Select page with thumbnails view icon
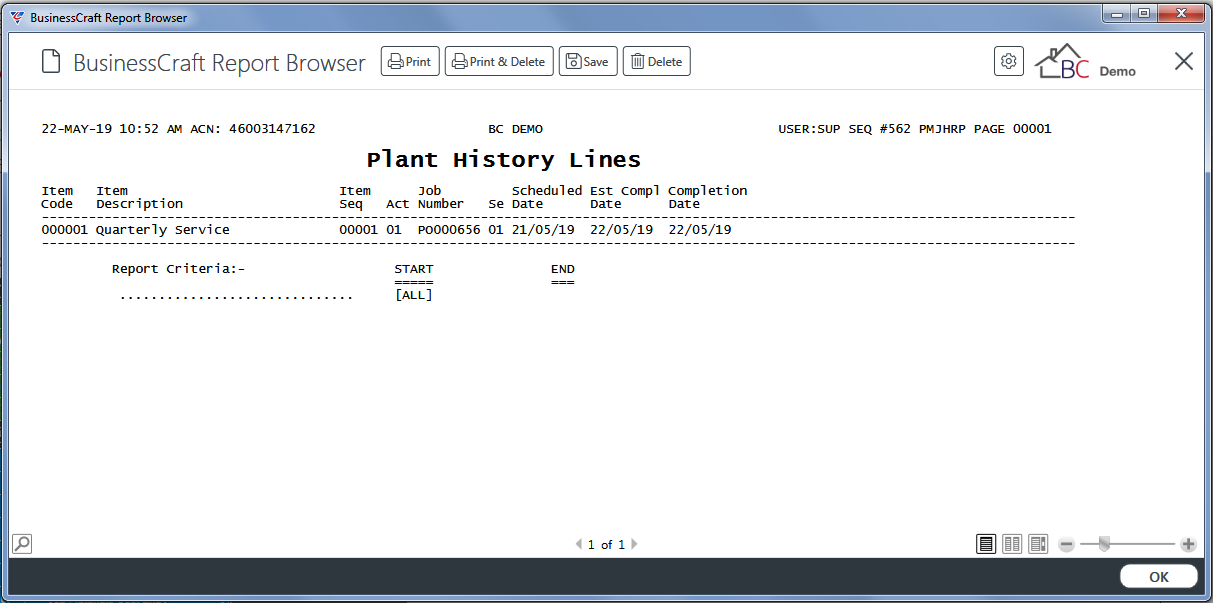 point(1038,544)
